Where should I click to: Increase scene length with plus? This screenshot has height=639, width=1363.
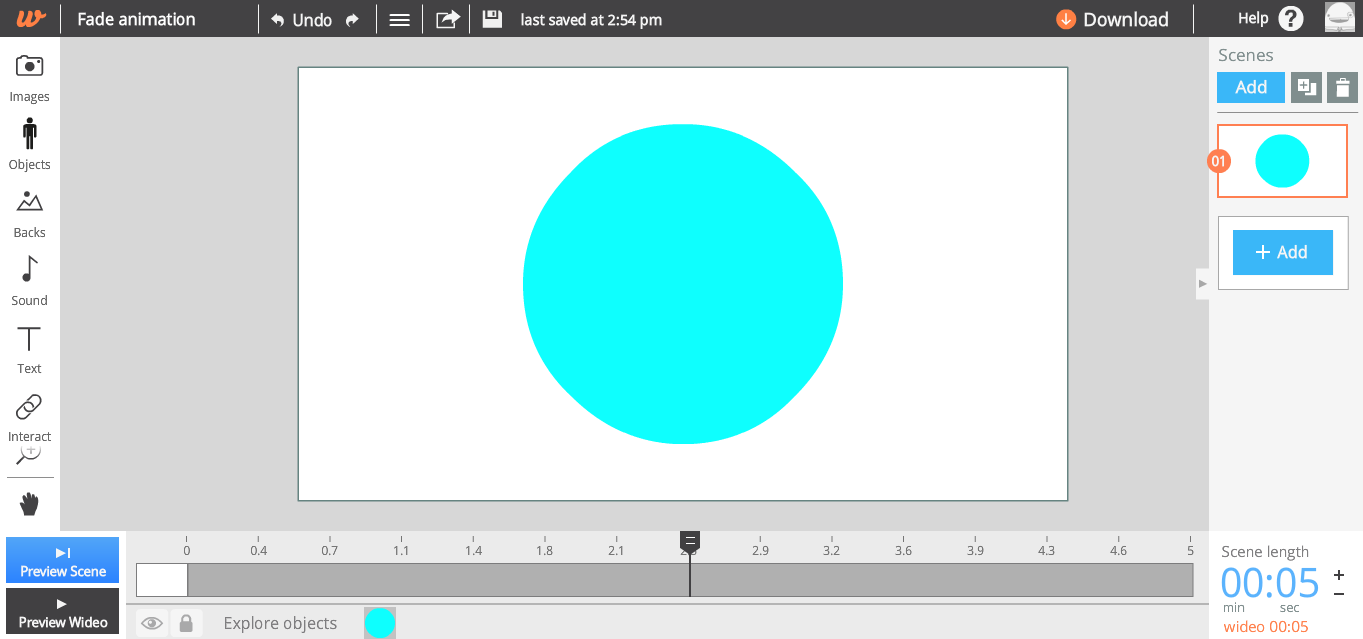click(1339, 575)
